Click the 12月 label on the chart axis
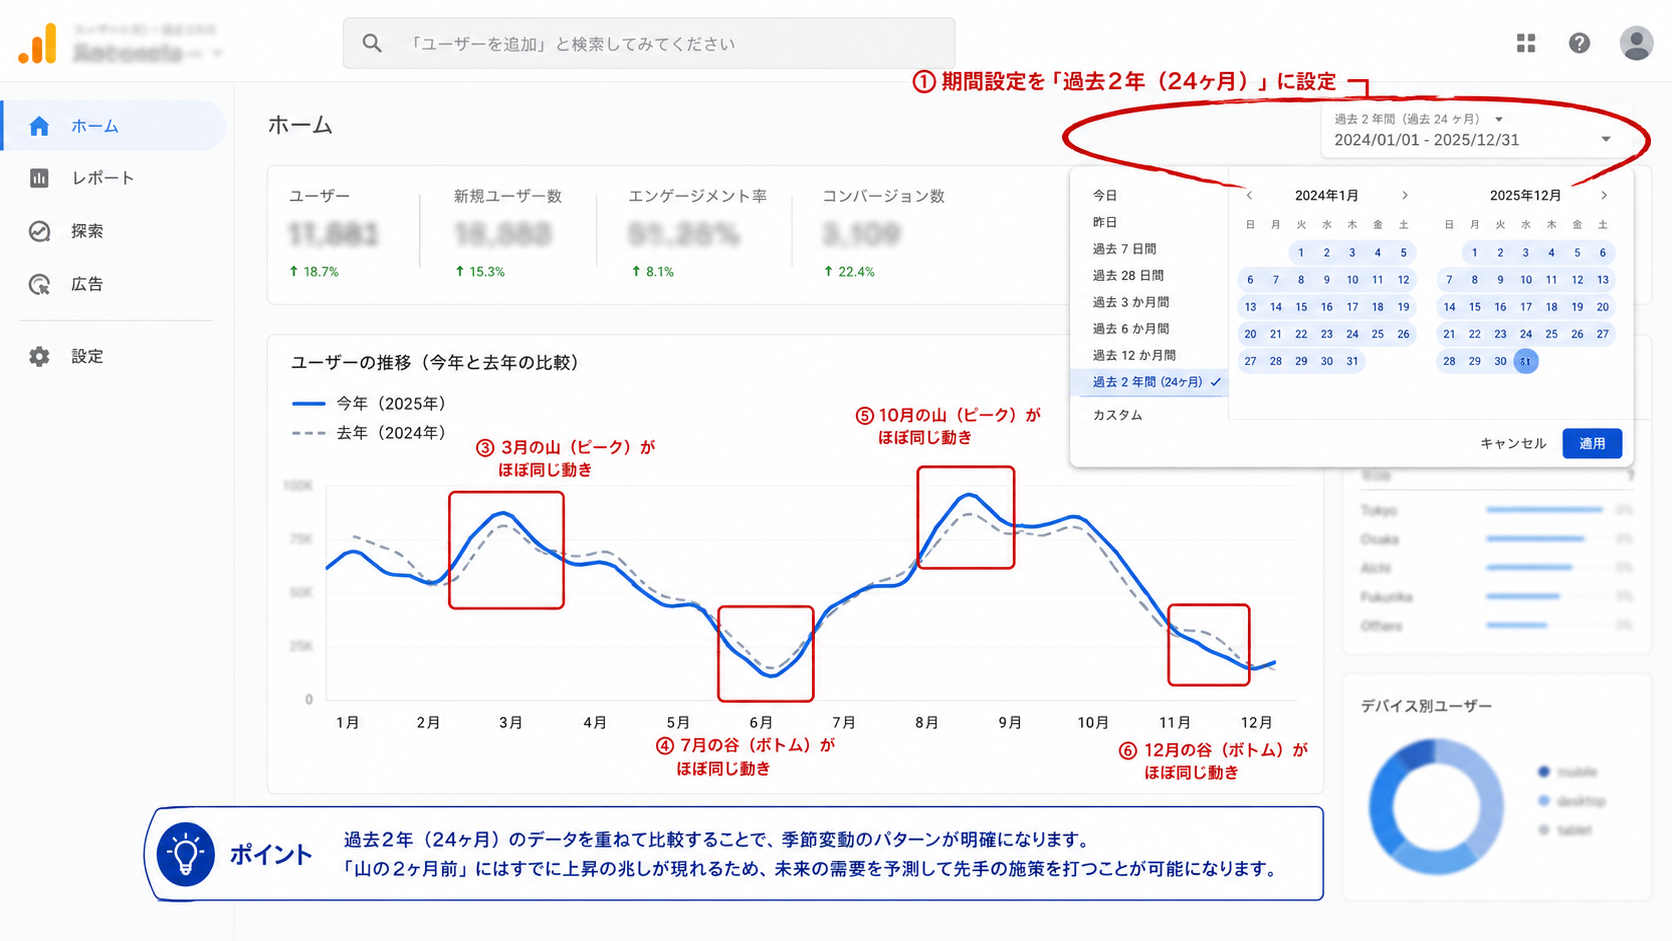This screenshot has width=1672, height=941. (x=1256, y=722)
